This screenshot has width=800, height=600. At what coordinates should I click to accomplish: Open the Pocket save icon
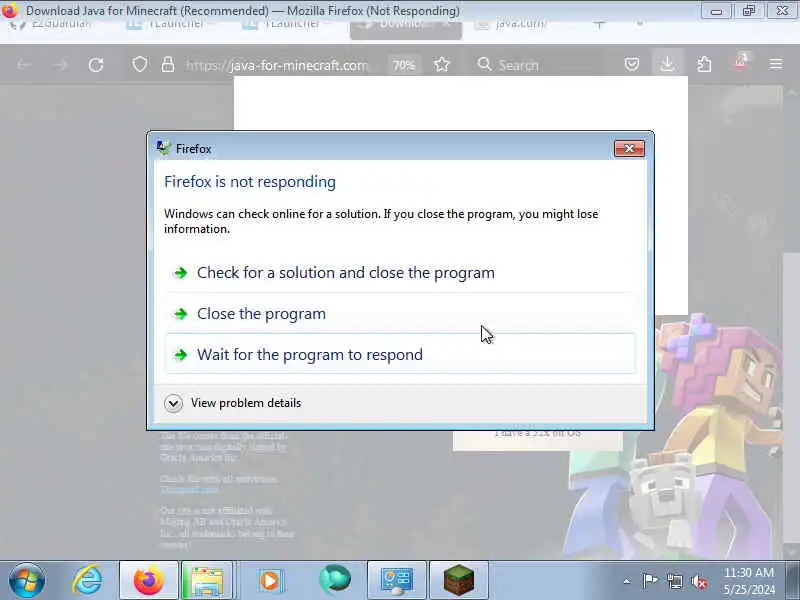632,64
